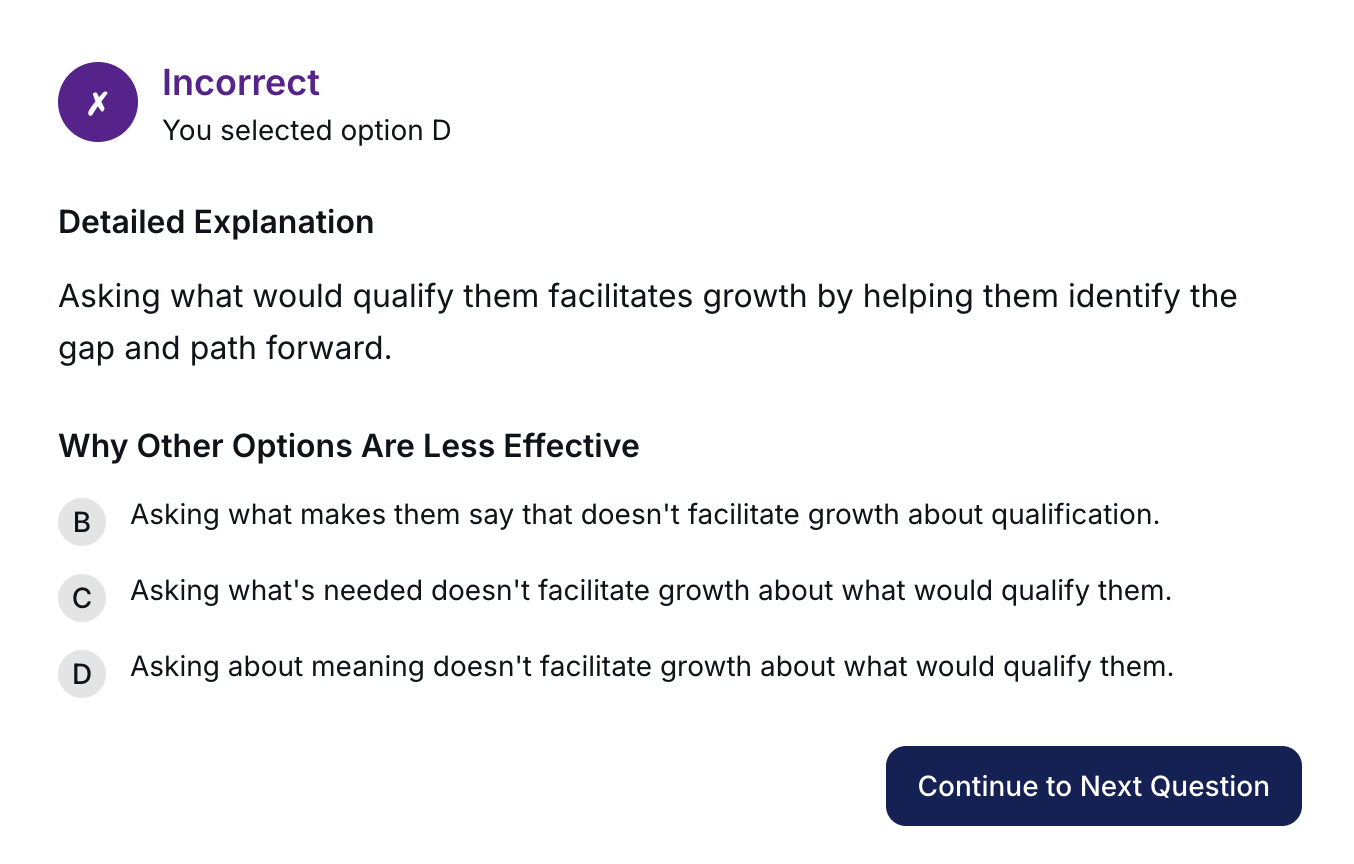The image size is (1354, 864).
Task: Select the 'Asking about meaning' explanation
Action: pyautogui.click(x=651, y=667)
